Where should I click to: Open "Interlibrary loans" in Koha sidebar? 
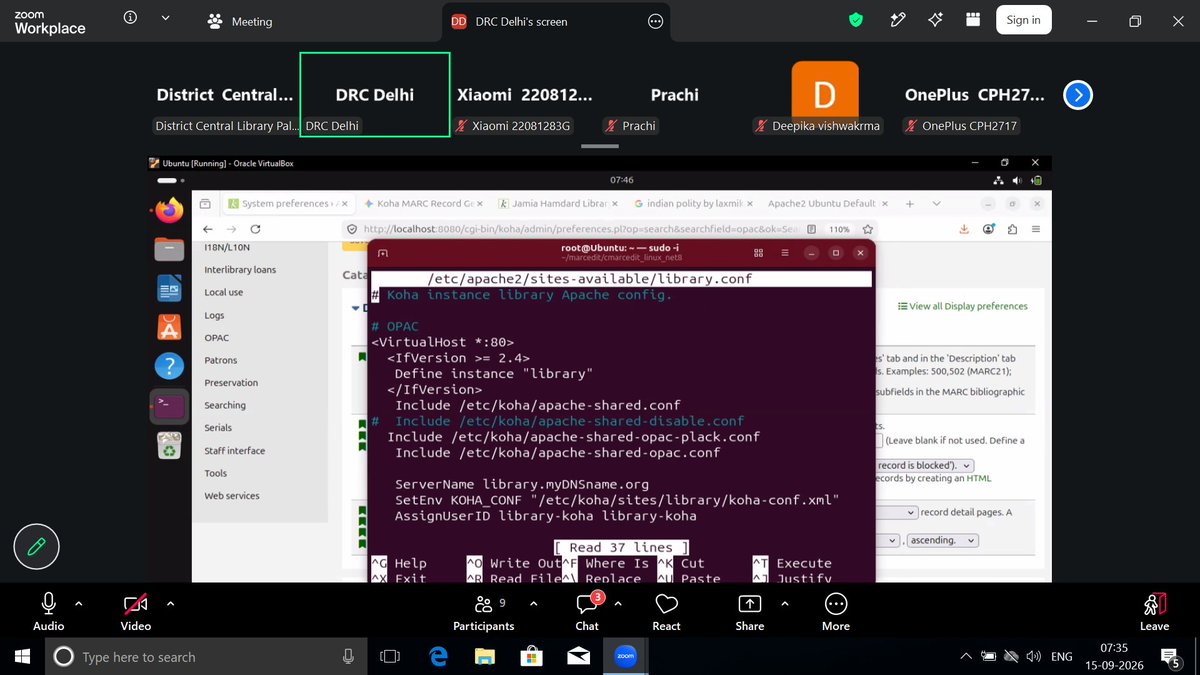tap(240, 270)
